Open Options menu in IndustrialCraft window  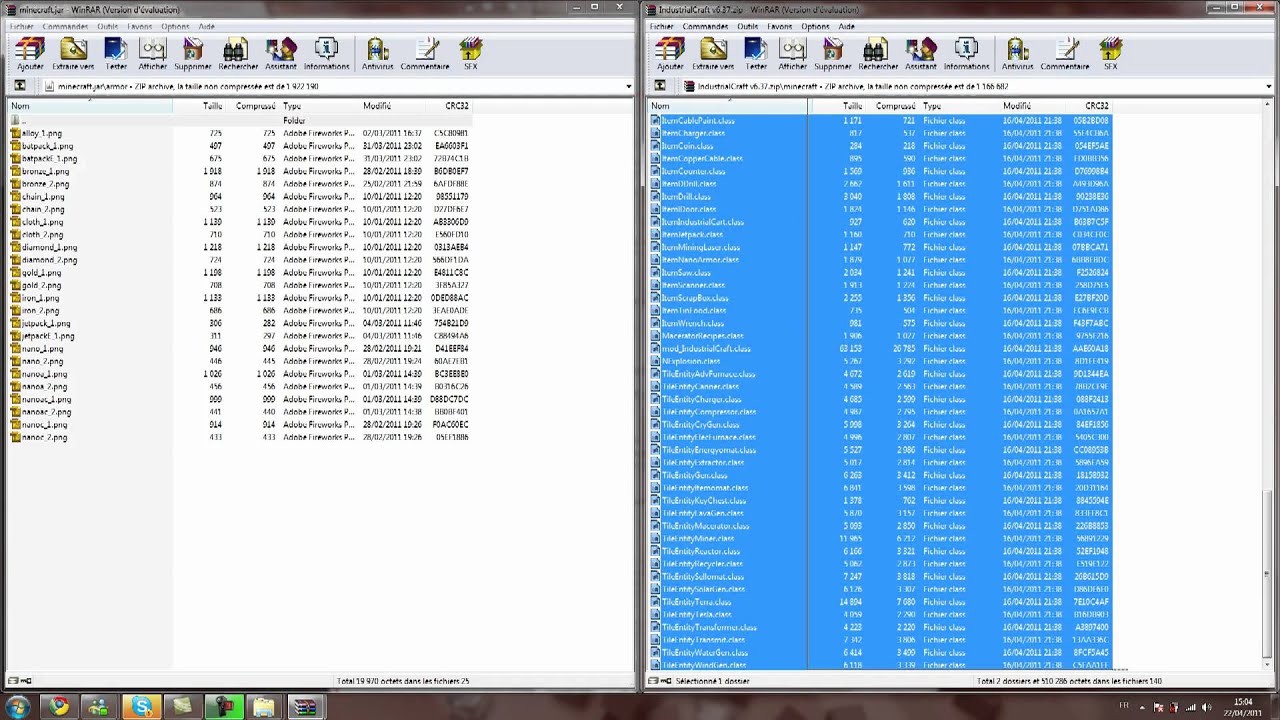815,26
